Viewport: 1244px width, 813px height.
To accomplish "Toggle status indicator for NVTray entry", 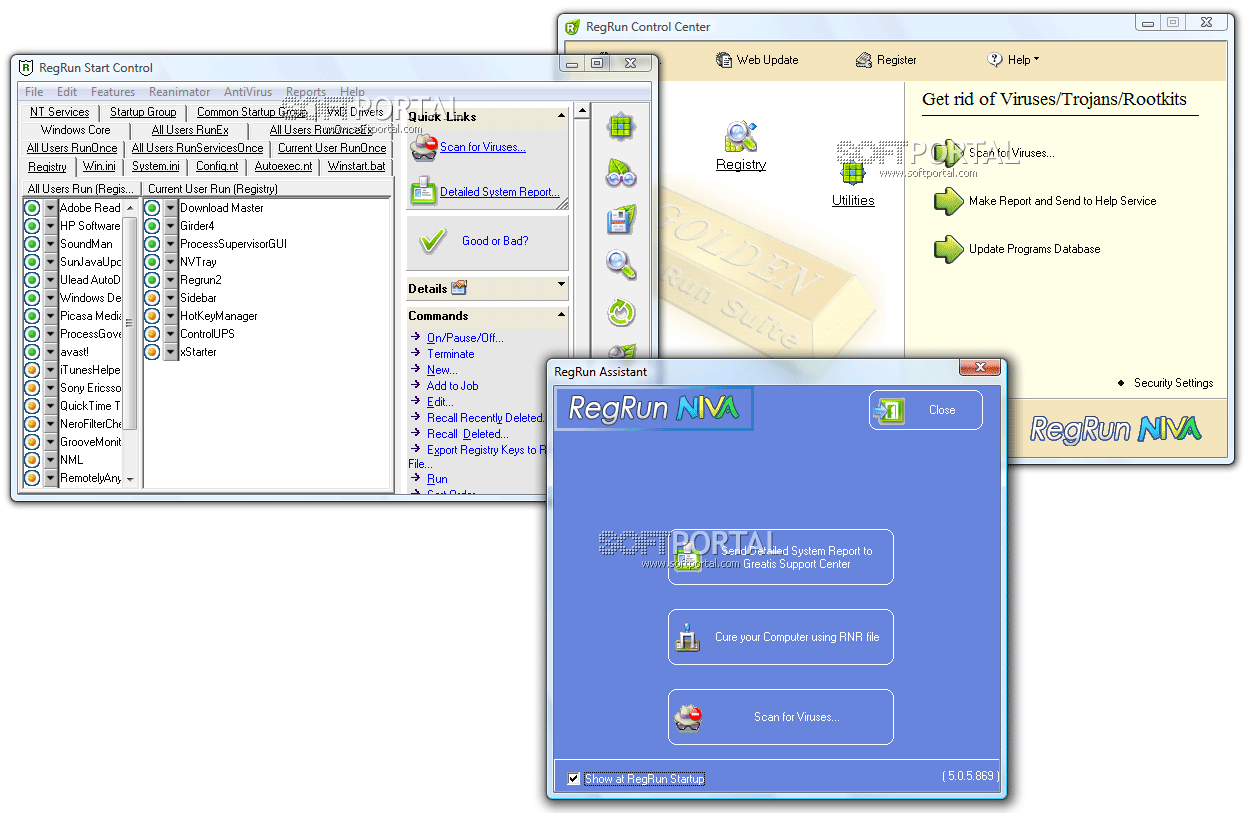I will pos(152,262).
